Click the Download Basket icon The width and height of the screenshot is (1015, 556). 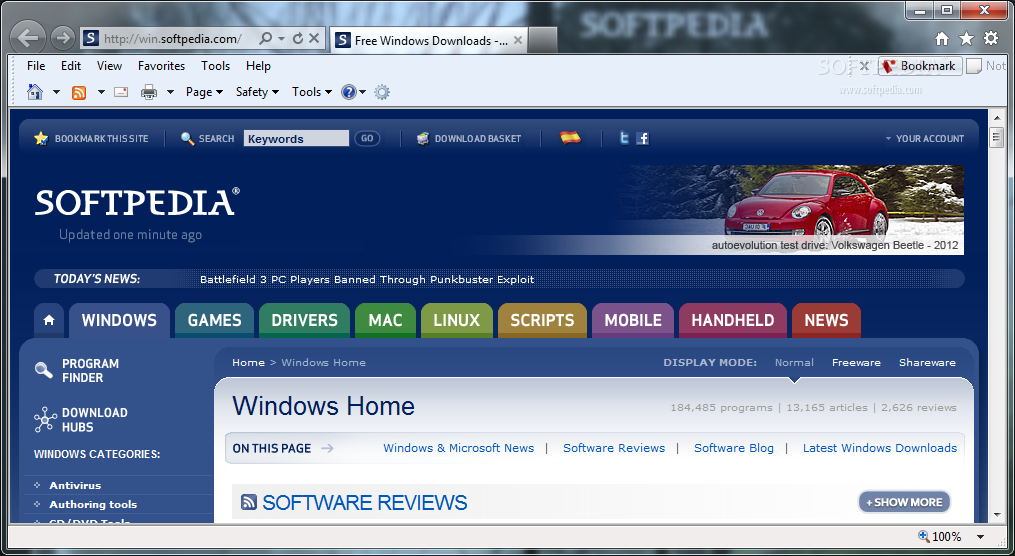(423, 139)
